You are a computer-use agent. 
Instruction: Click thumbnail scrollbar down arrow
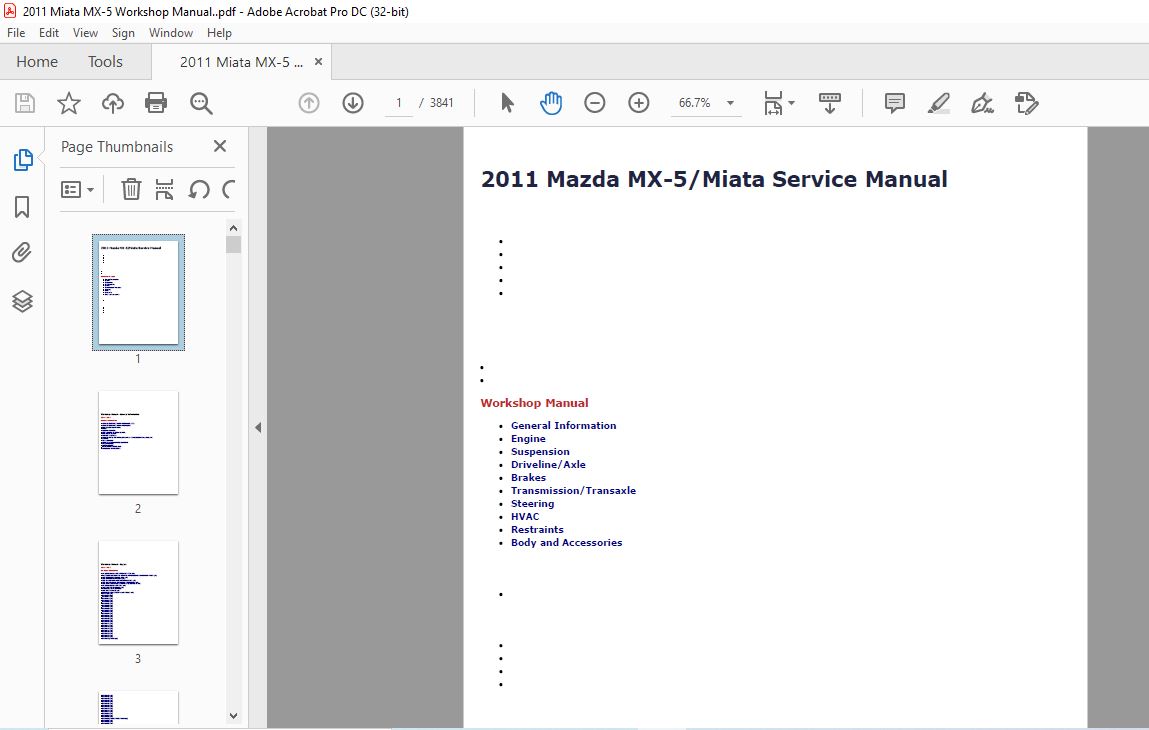tap(233, 716)
